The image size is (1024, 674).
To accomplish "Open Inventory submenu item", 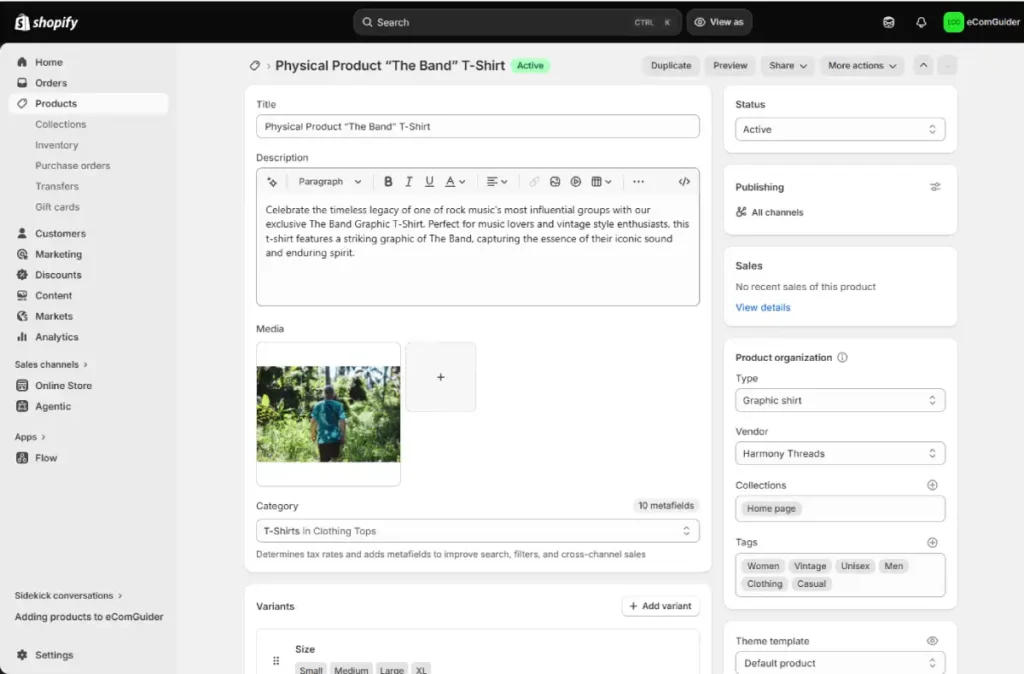I will click(x=56, y=145).
